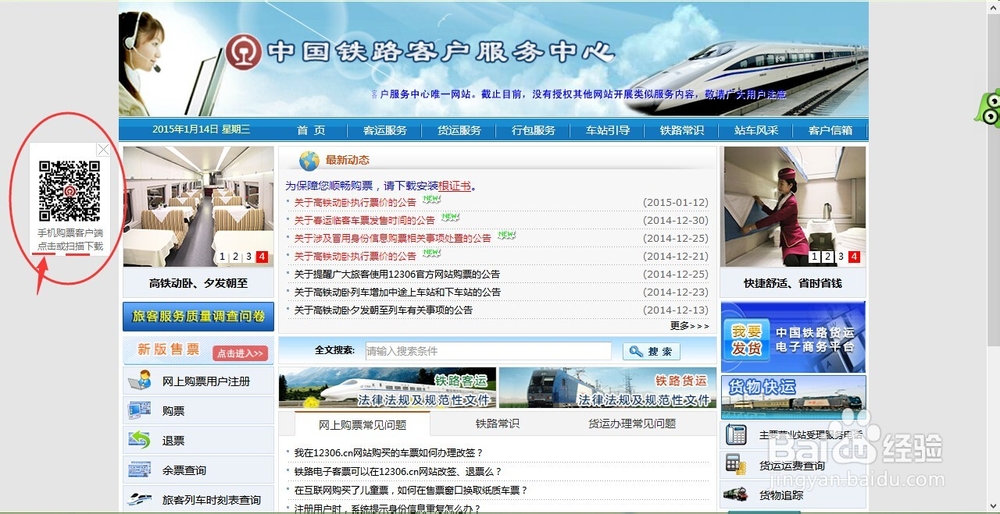Open 铁路客运 法律法规 banner

[x=387, y=388]
